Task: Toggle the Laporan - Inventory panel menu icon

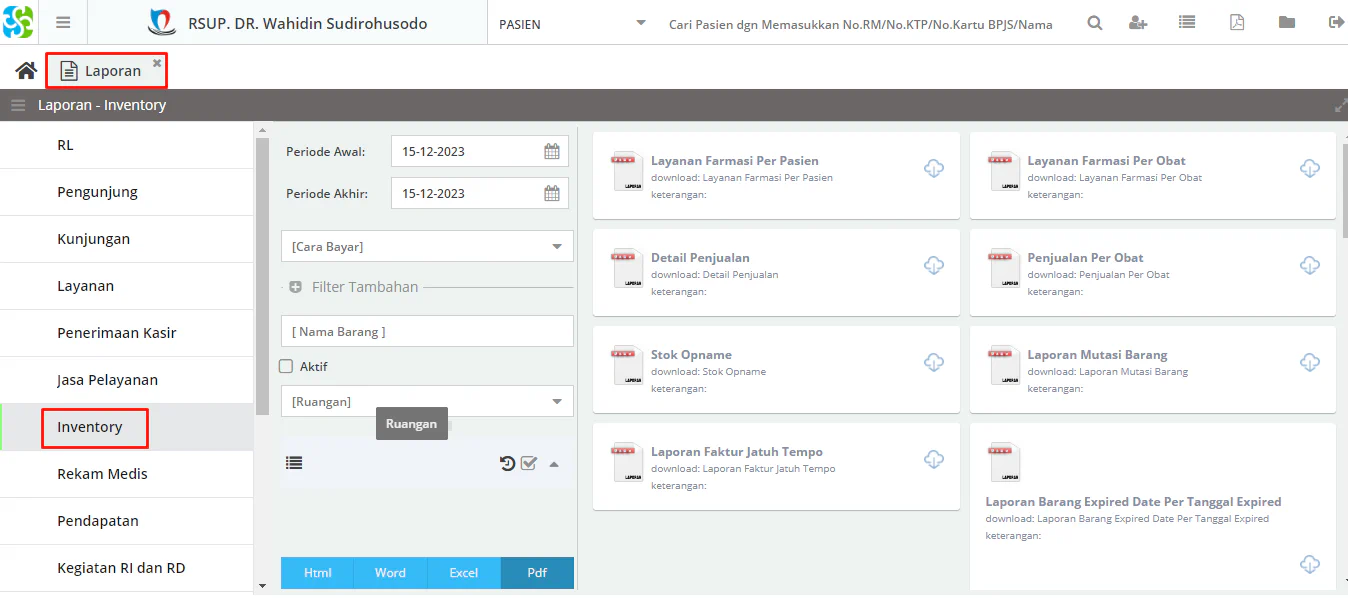Action: 18,105
